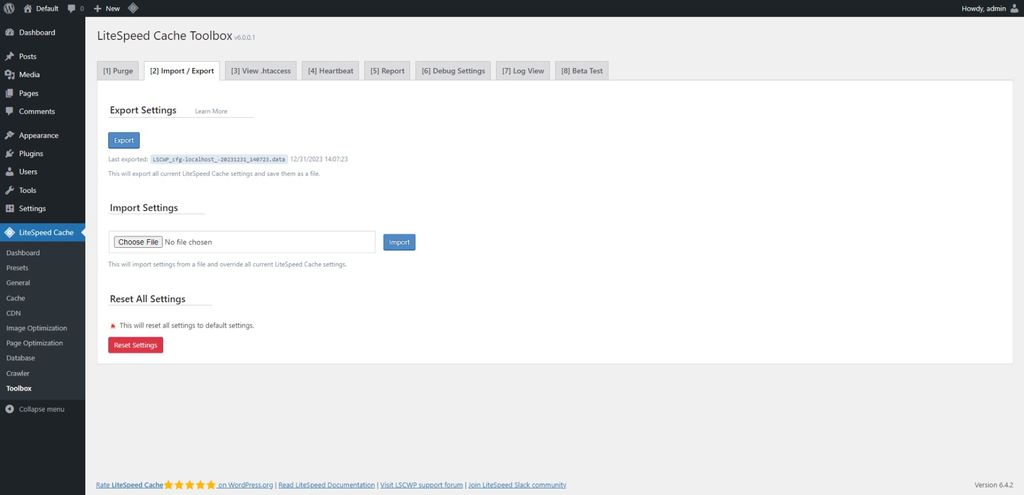Switch to the [7] Log View tab
The image size is (1024, 495).
coord(523,71)
